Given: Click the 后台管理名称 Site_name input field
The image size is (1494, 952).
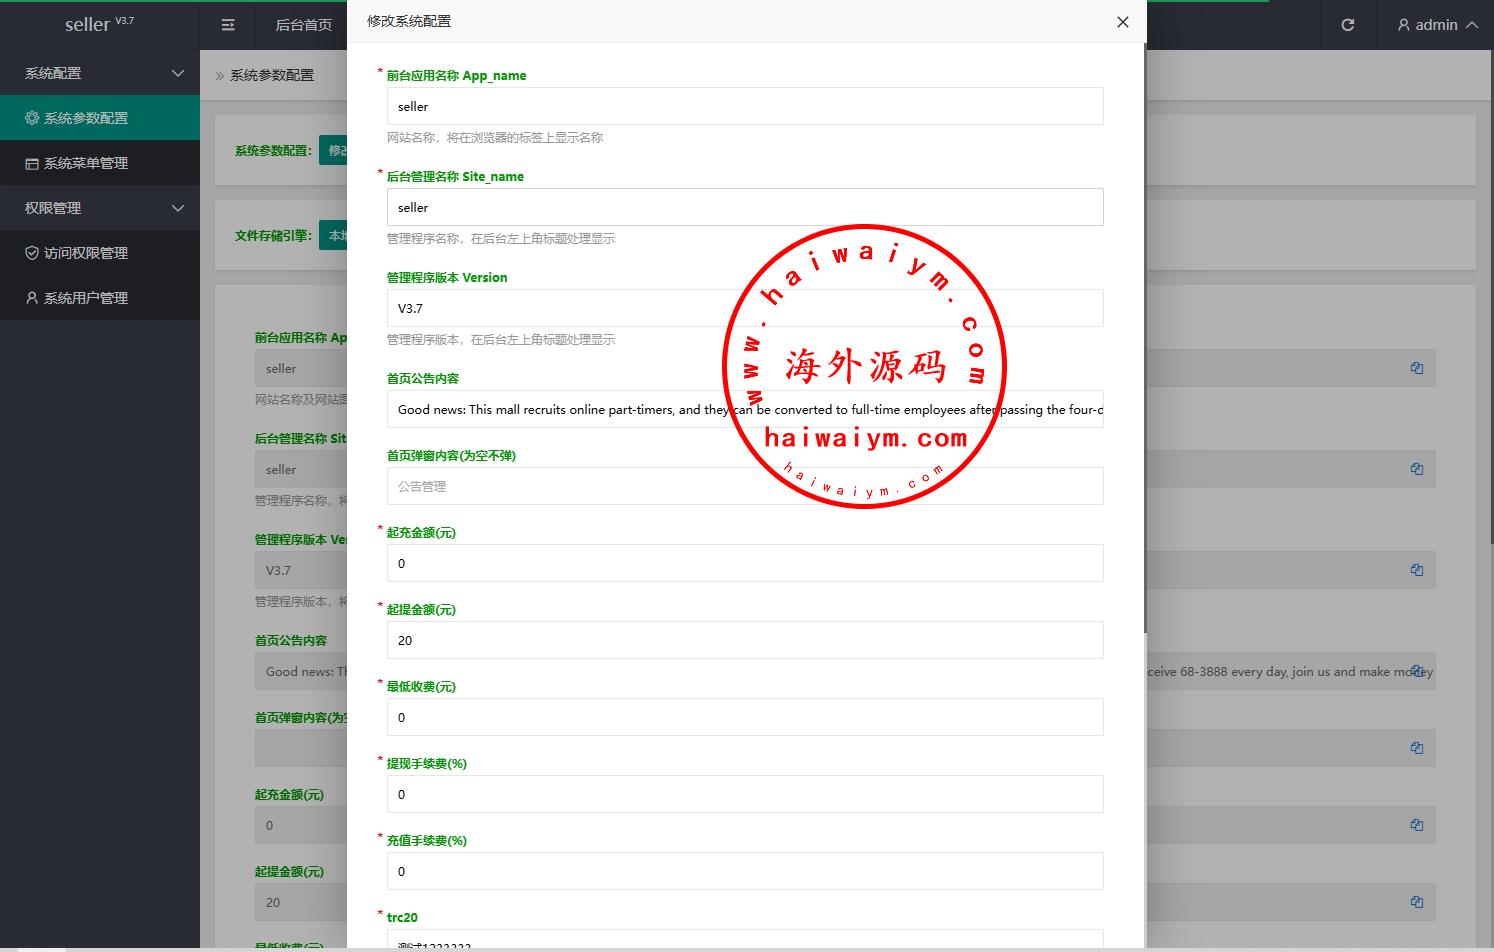Looking at the screenshot, I should pos(745,207).
